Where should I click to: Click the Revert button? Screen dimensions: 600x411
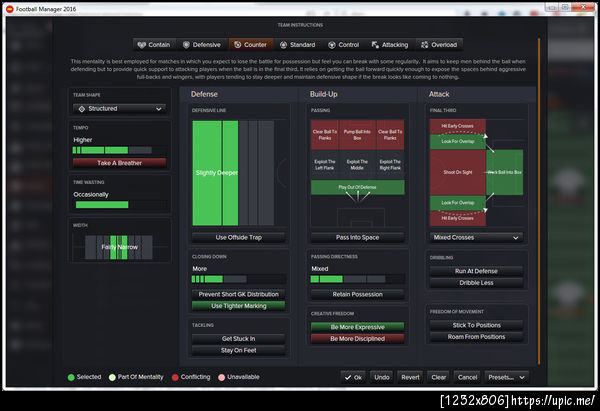tap(410, 377)
